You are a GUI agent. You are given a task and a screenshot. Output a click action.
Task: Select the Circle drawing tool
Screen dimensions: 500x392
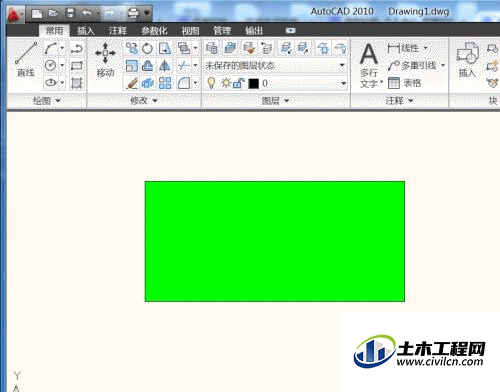coord(50,65)
